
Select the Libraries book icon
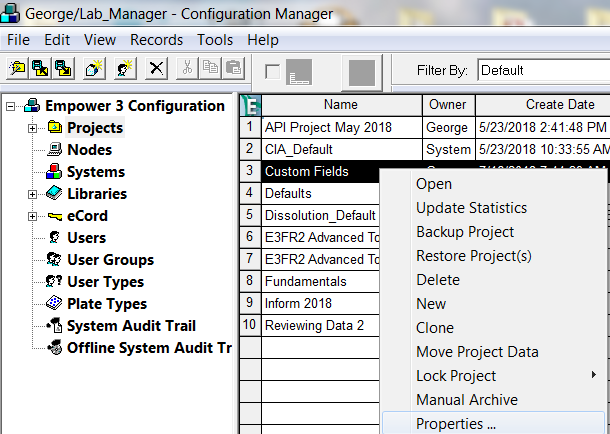tap(54, 193)
